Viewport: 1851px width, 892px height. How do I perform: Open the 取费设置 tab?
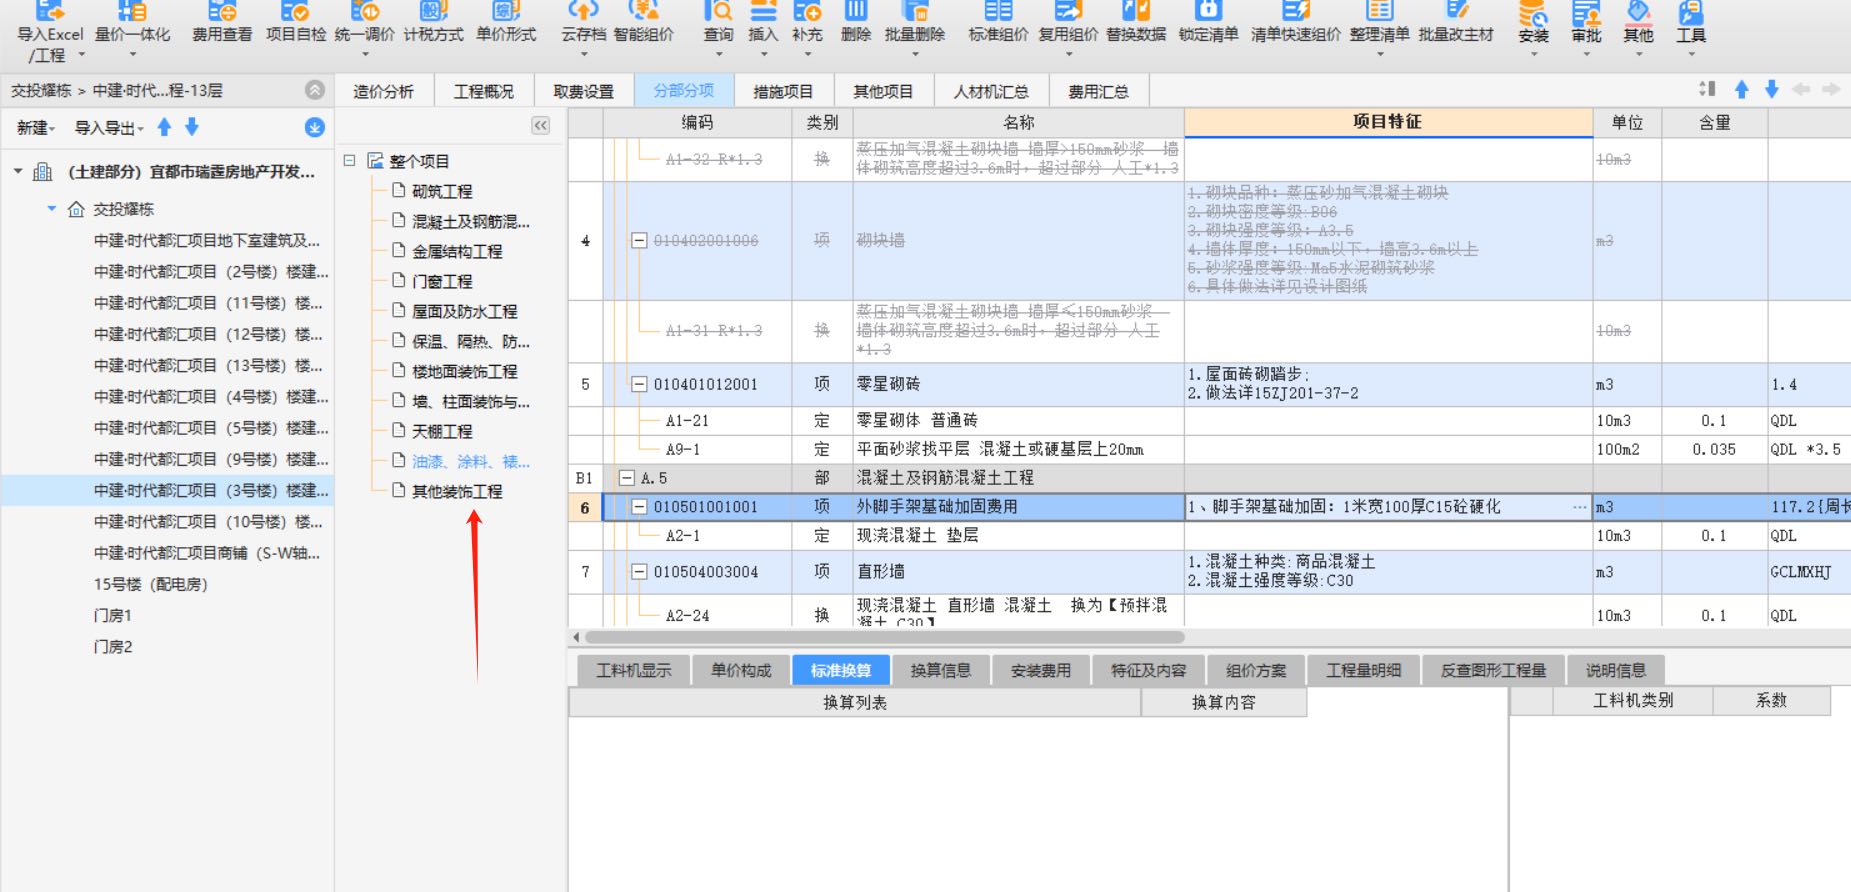coord(584,91)
